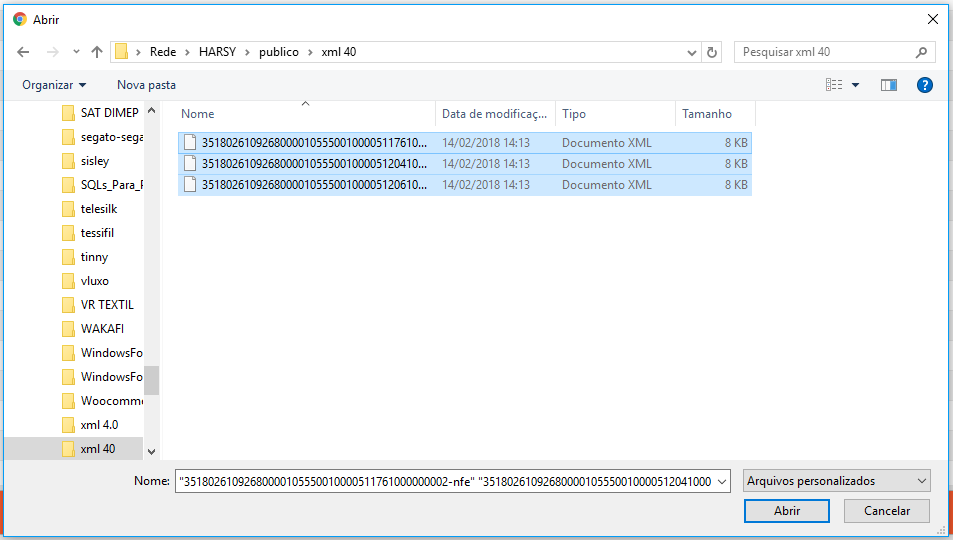Select HARSY in the address path
Viewport: 953px width, 540px height.
point(217,52)
